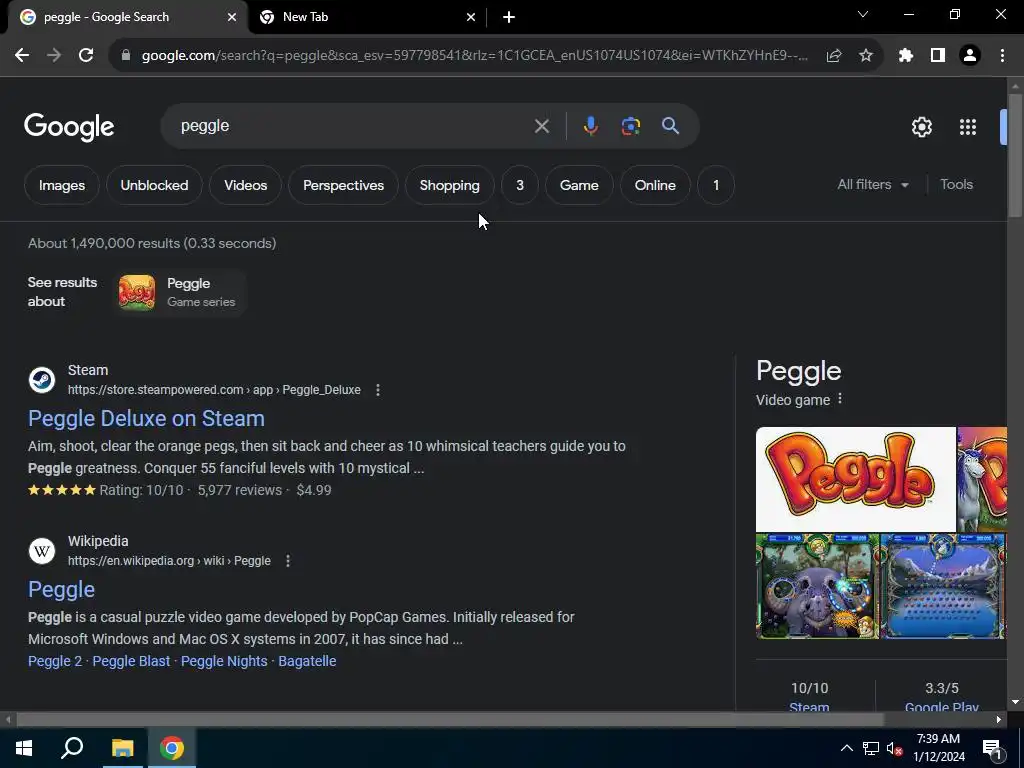
Task: Open more options for the Steam result
Action: [x=377, y=390]
